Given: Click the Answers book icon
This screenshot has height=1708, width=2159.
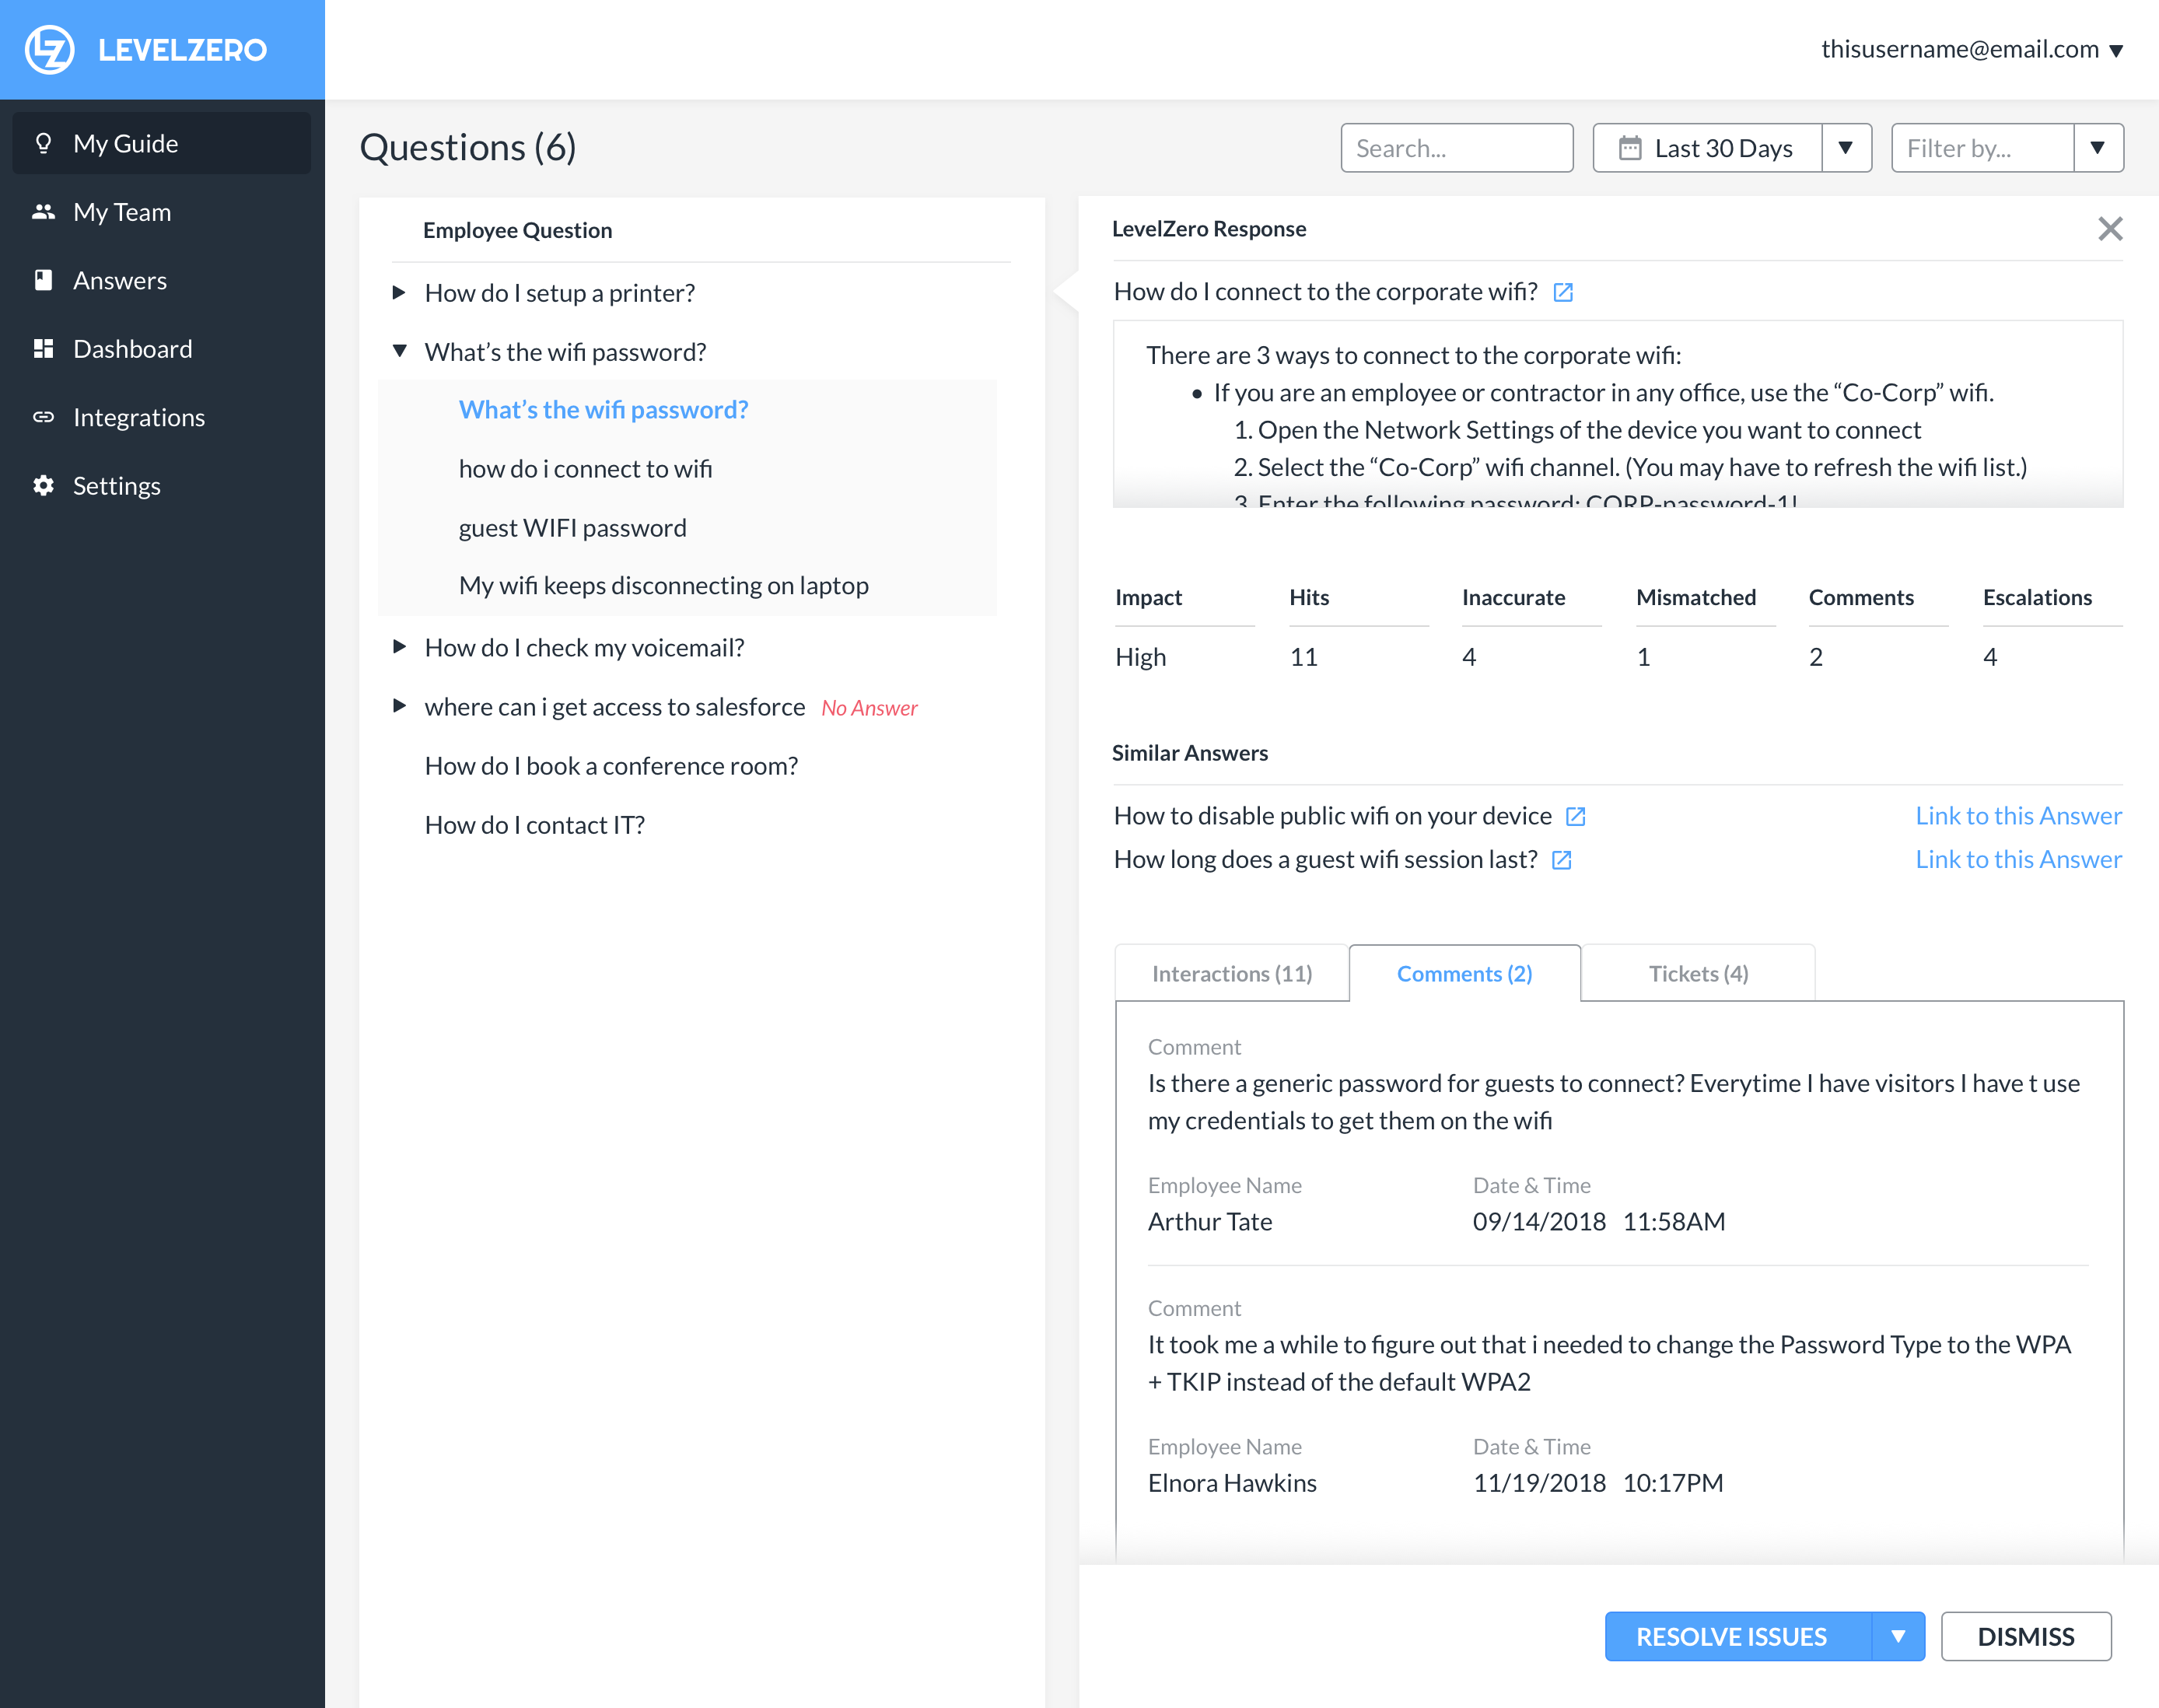Looking at the screenshot, I should (x=43, y=280).
